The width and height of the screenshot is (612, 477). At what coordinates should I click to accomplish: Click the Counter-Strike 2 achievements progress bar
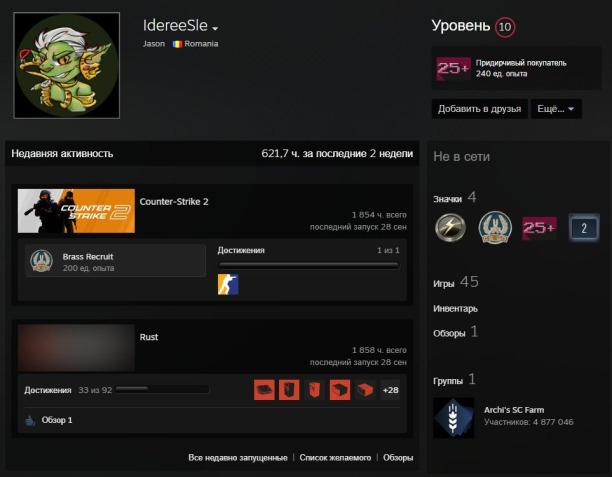click(x=308, y=266)
